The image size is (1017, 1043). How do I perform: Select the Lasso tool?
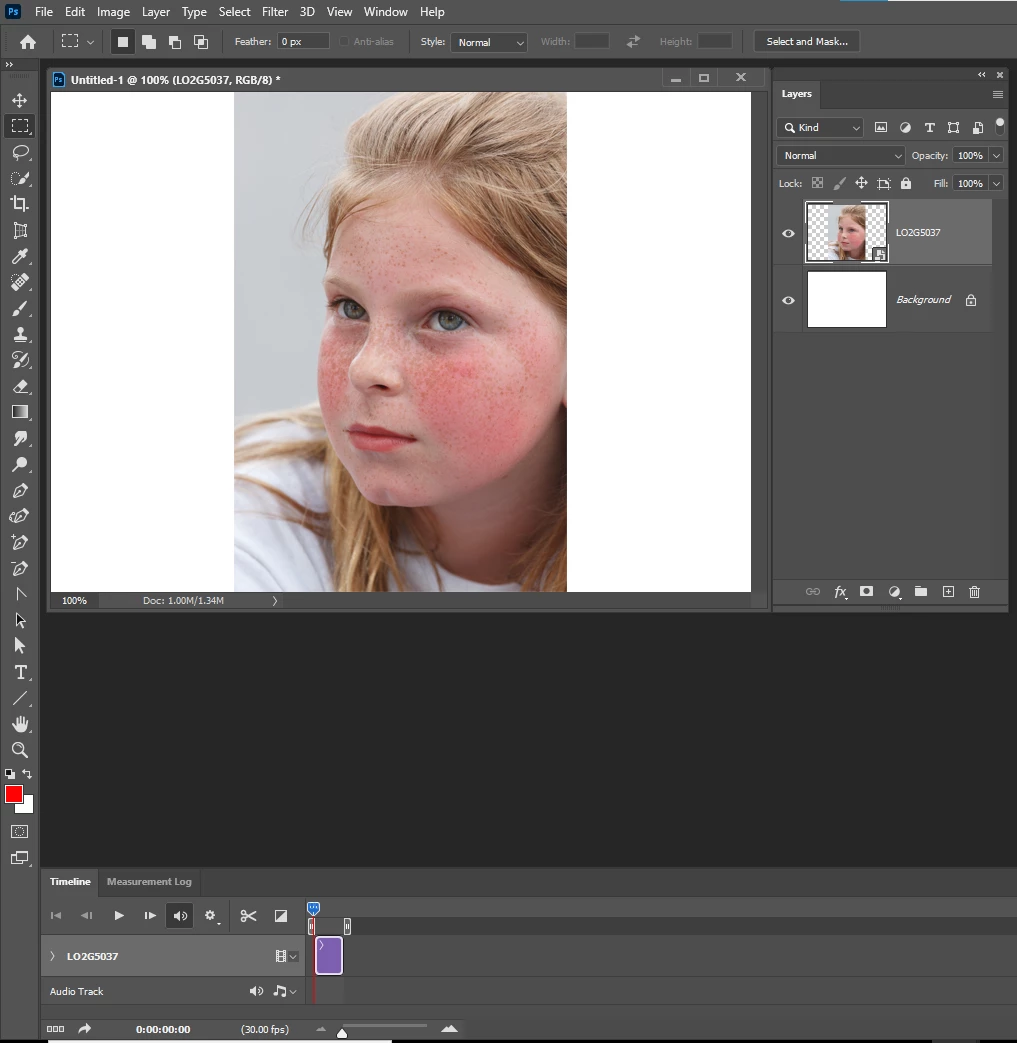click(x=20, y=152)
